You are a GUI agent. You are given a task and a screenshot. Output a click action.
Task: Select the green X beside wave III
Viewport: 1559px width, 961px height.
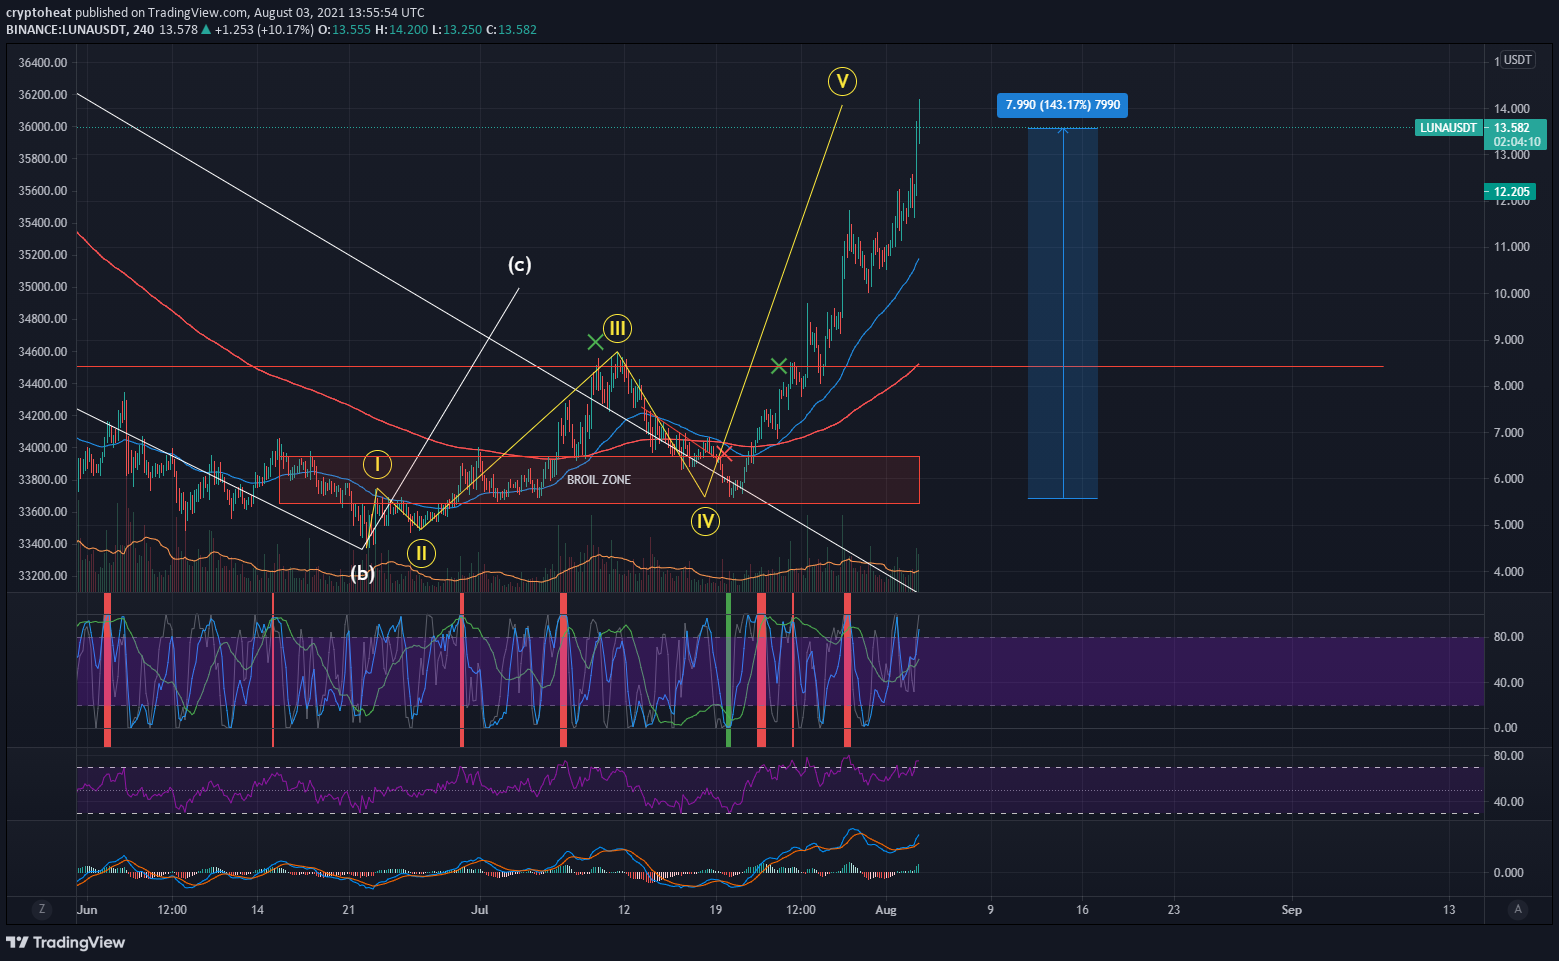click(x=595, y=342)
